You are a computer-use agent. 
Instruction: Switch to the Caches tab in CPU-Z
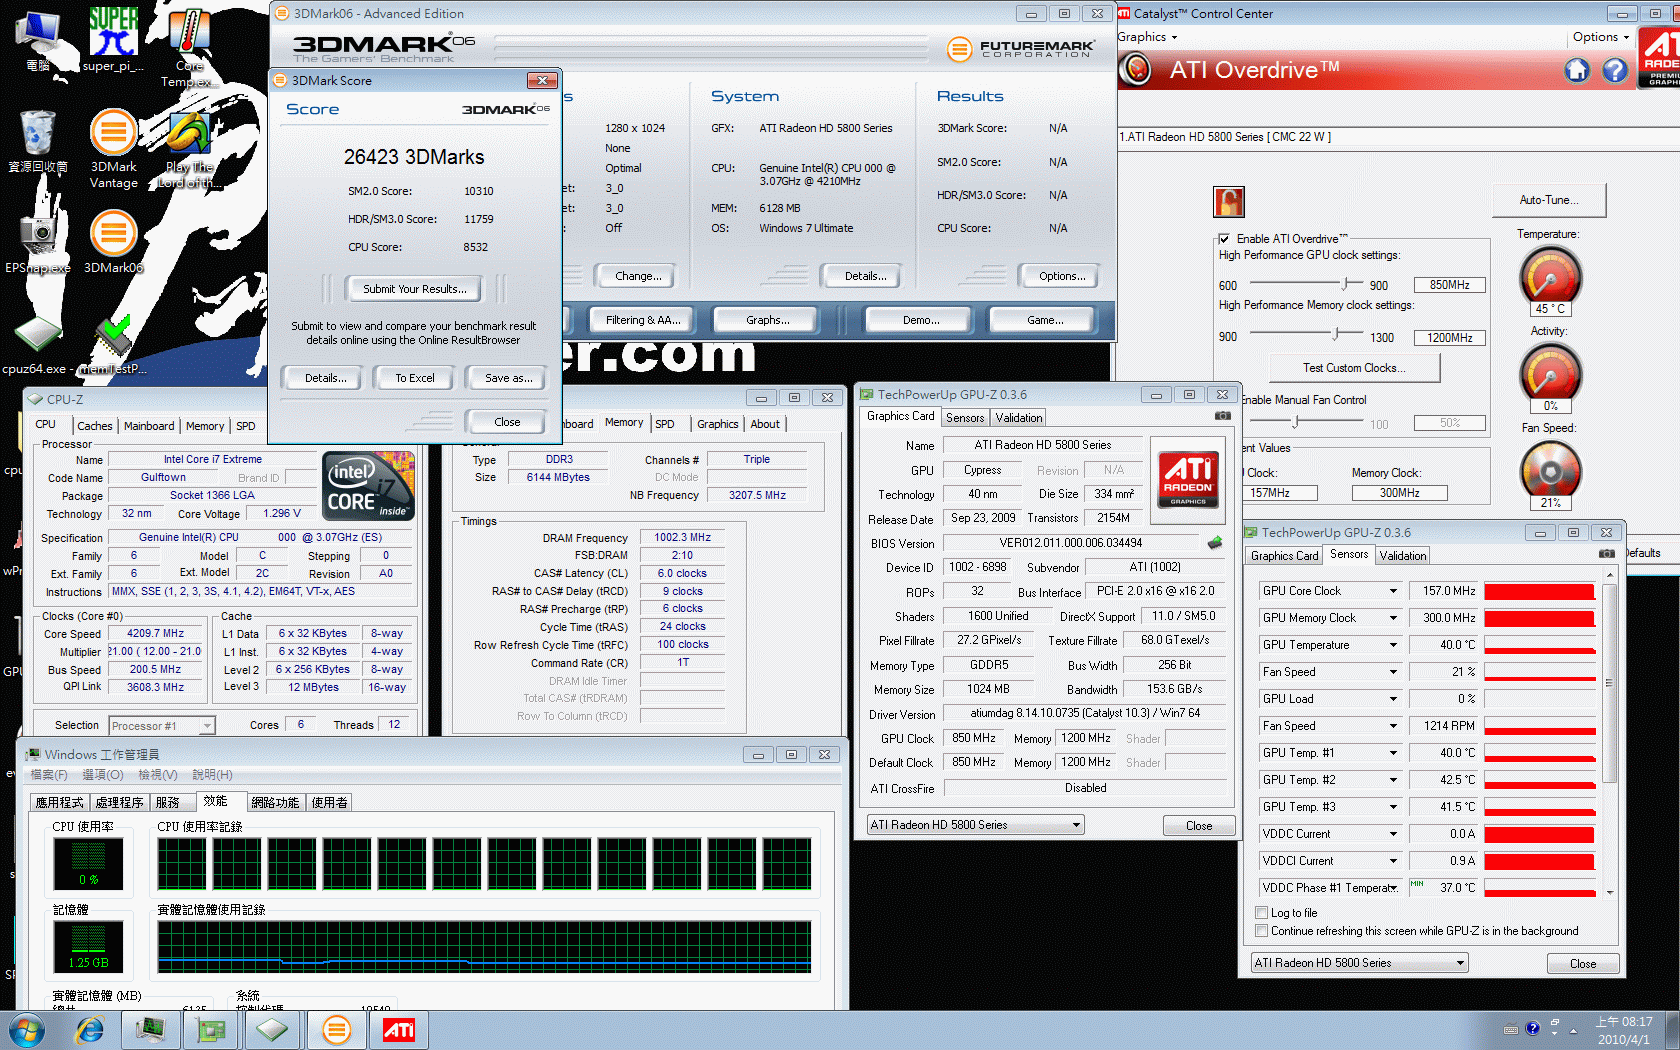[x=95, y=426]
